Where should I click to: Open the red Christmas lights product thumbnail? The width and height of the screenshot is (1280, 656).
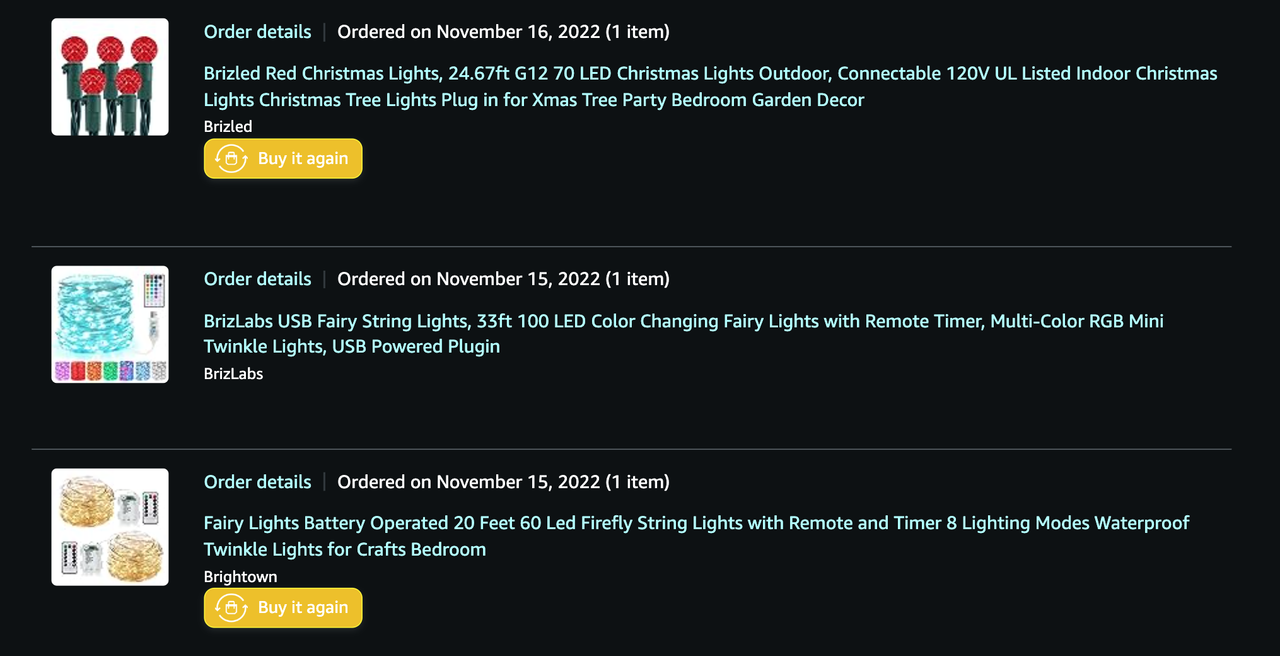click(x=110, y=77)
